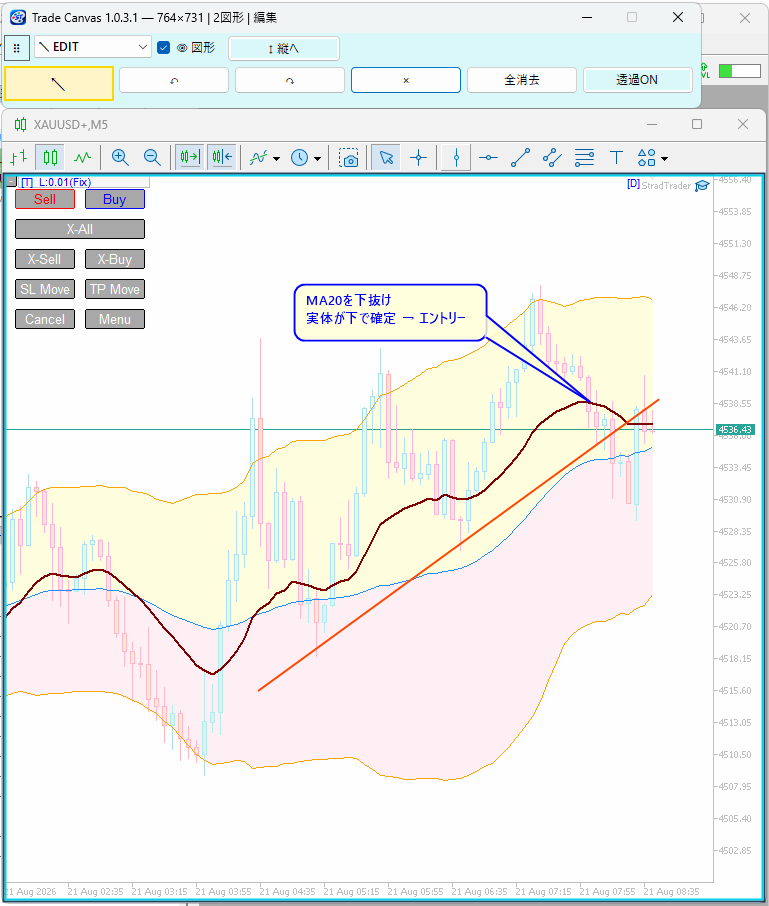Select the equidistant channel tool
The width and height of the screenshot is (769, 906).
[552, 157]
